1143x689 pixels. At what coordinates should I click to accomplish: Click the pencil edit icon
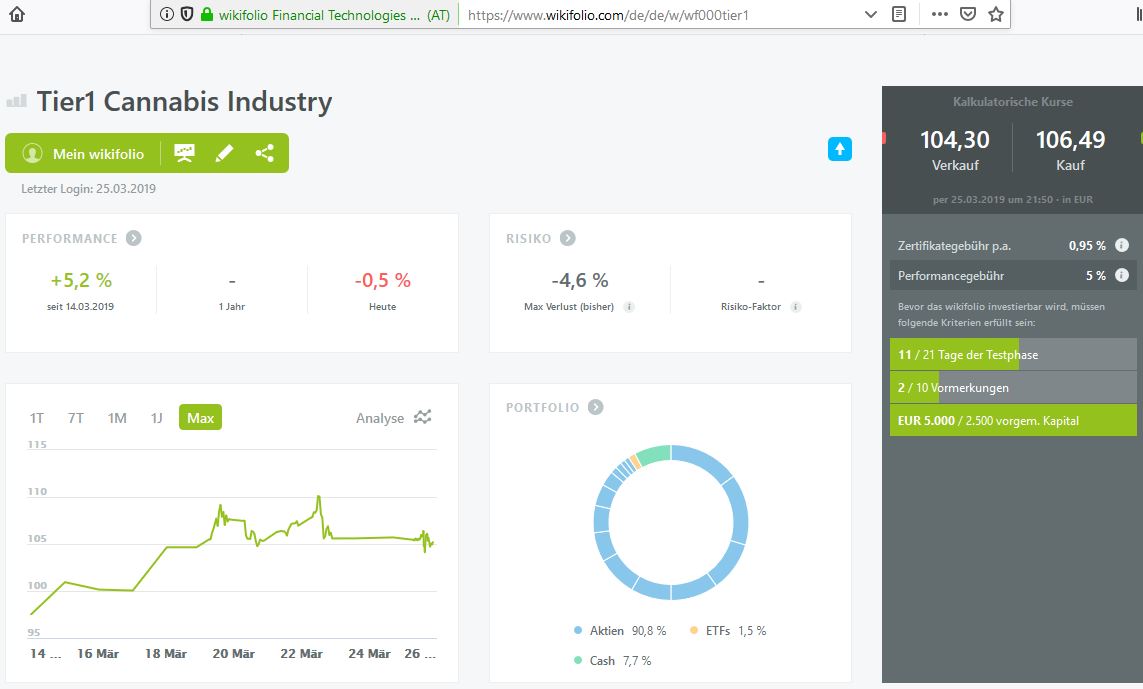pyautogui.click(x=224, y=153)
